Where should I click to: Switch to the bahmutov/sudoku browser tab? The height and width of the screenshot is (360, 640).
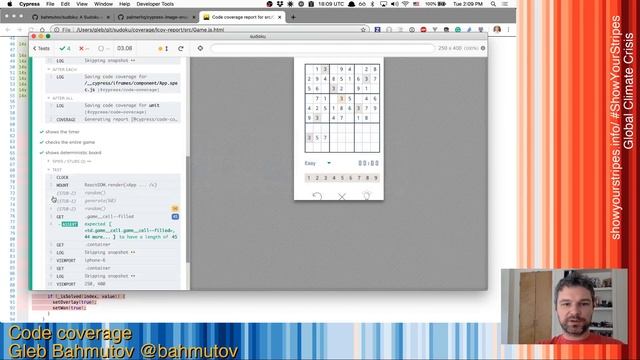pos(70,17)
